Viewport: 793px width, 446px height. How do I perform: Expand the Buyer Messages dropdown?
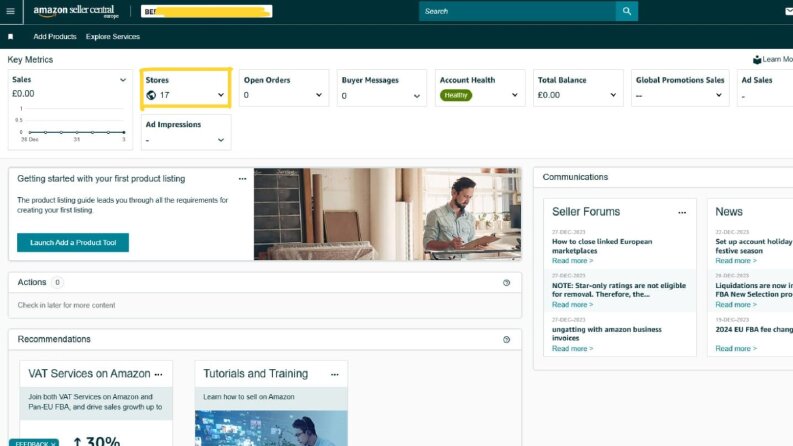[417, 96]
